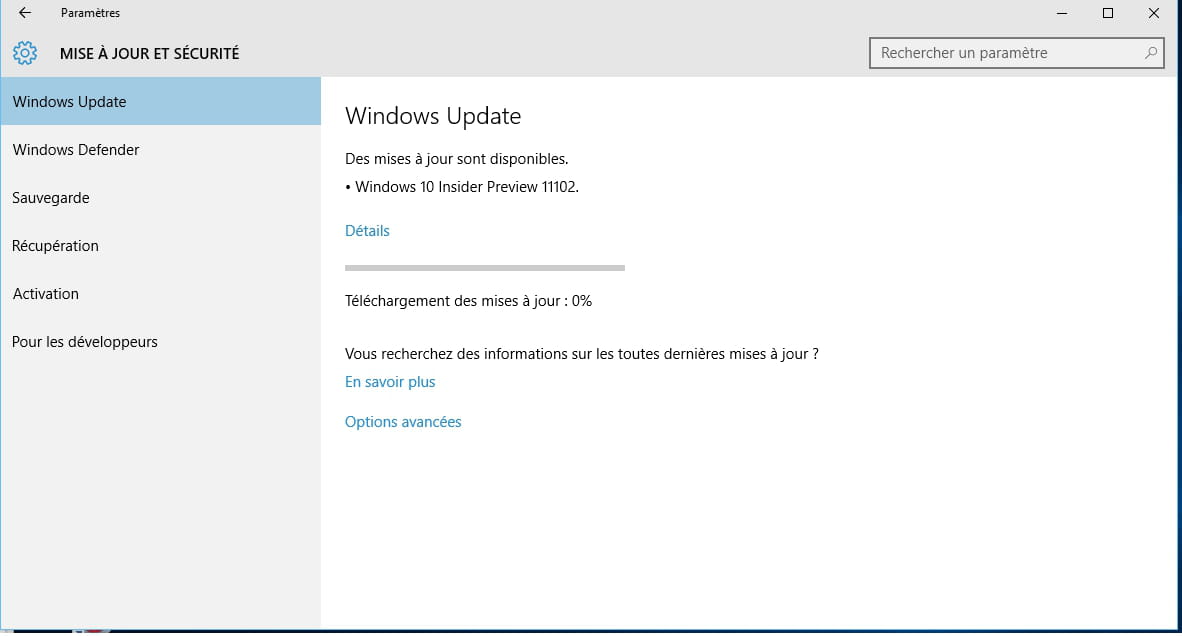Minimize the Paramètres window

(x=1062, y=13)
